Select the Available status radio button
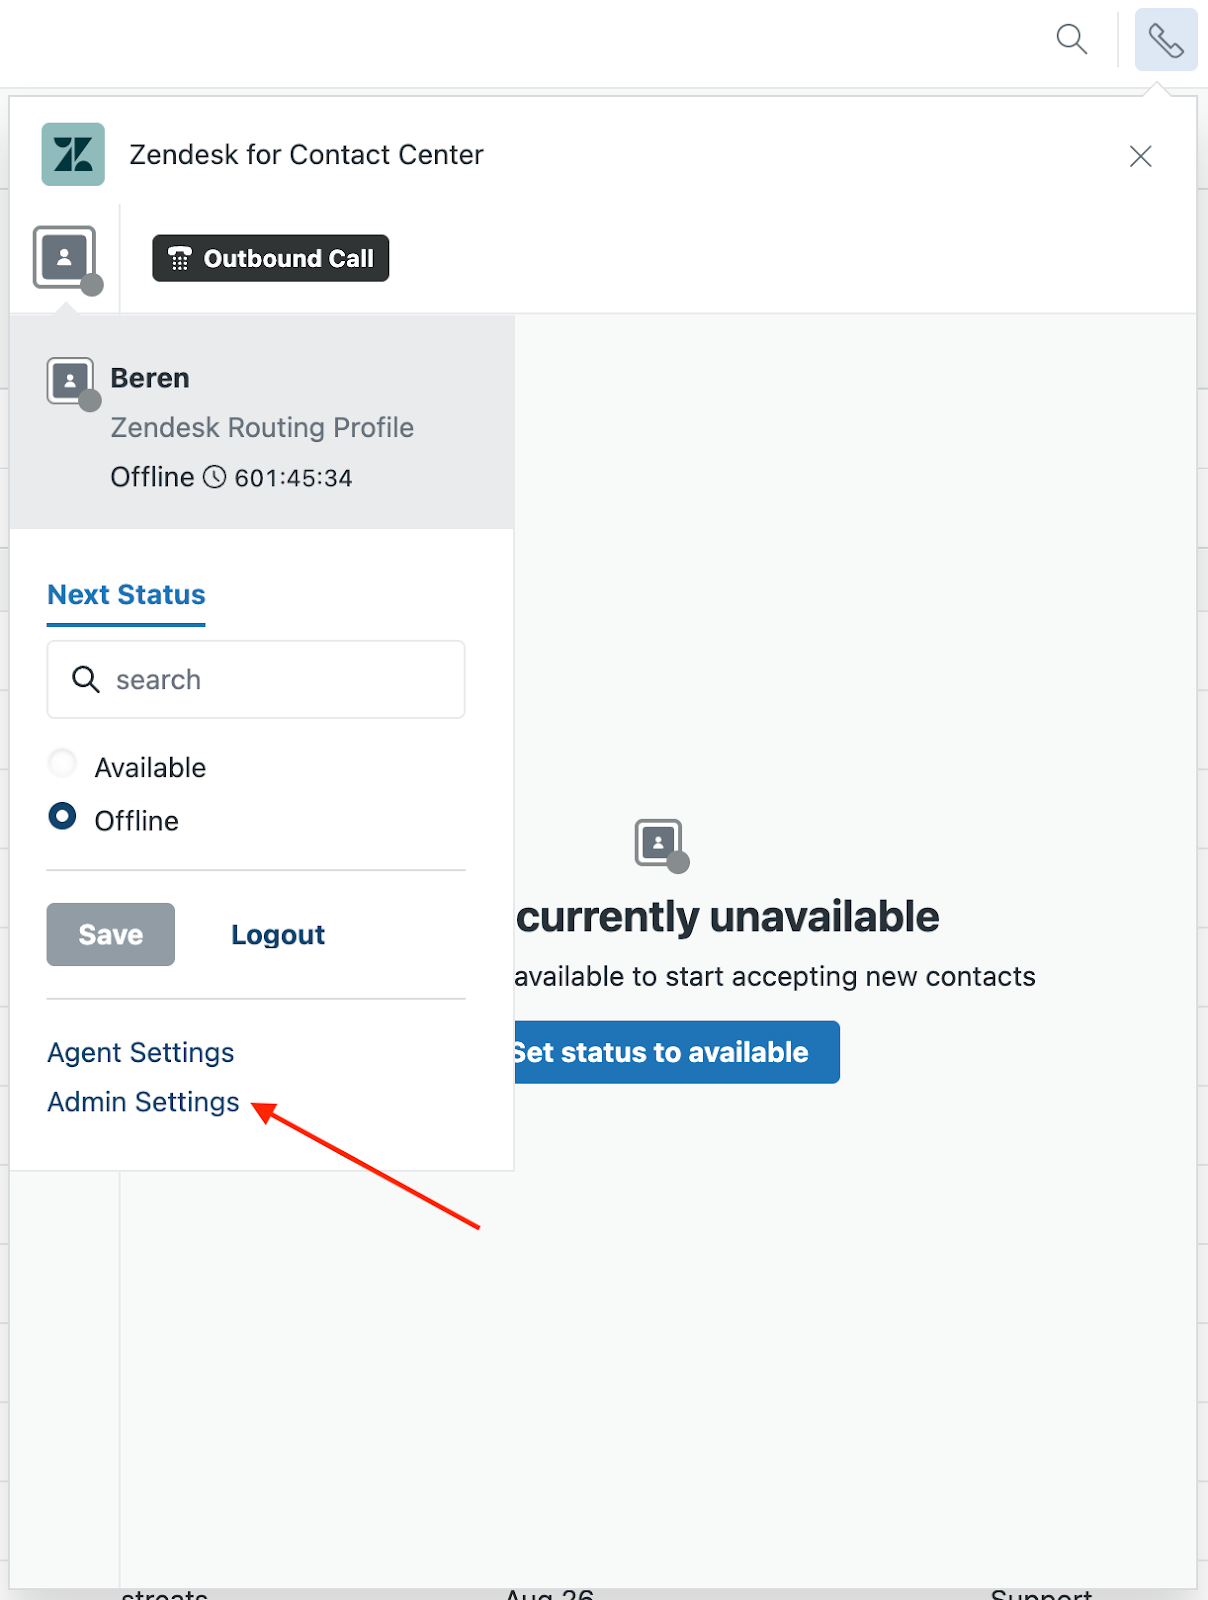 click(x=62, y=764)
